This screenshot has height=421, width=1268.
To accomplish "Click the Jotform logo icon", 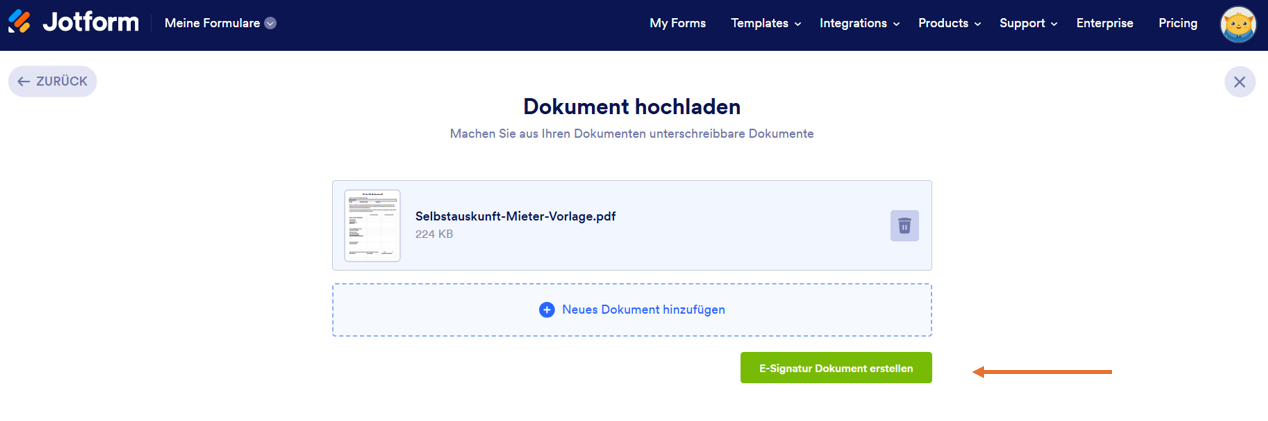I will 19,23.
